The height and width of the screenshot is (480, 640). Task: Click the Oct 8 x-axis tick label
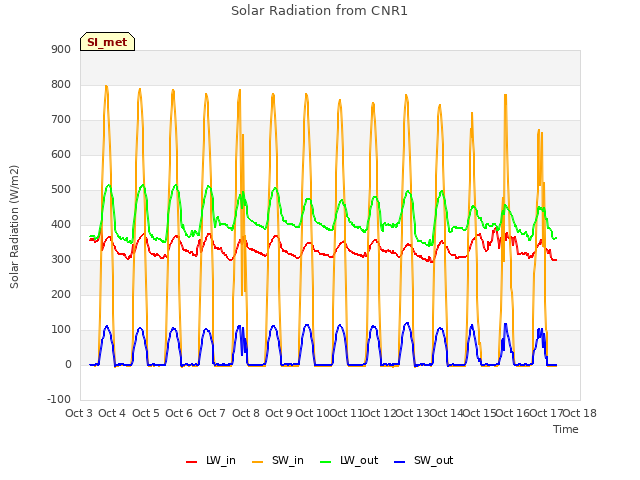246,413
